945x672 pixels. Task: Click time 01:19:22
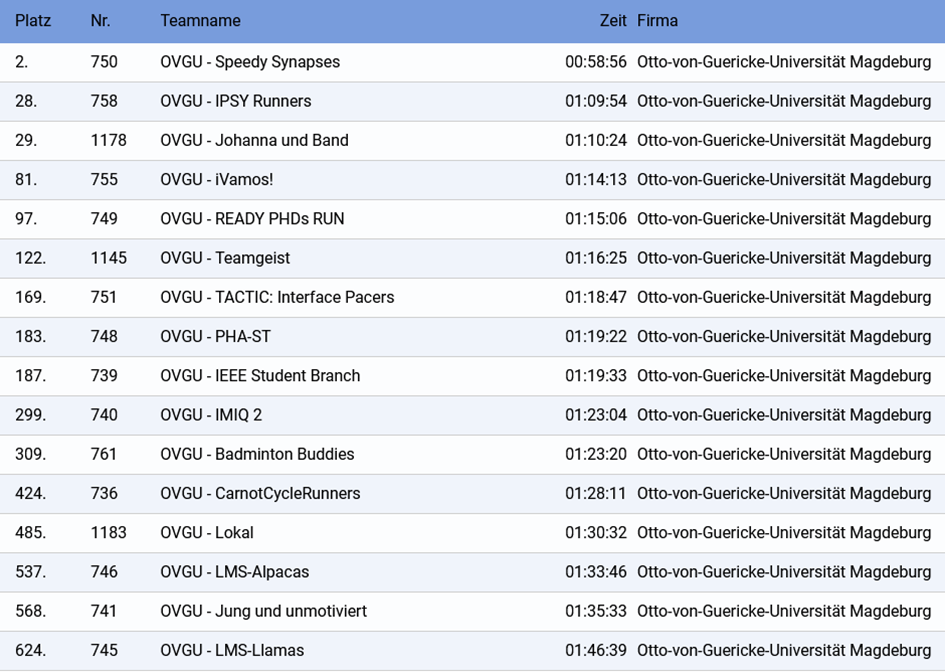tap(596, 336)
